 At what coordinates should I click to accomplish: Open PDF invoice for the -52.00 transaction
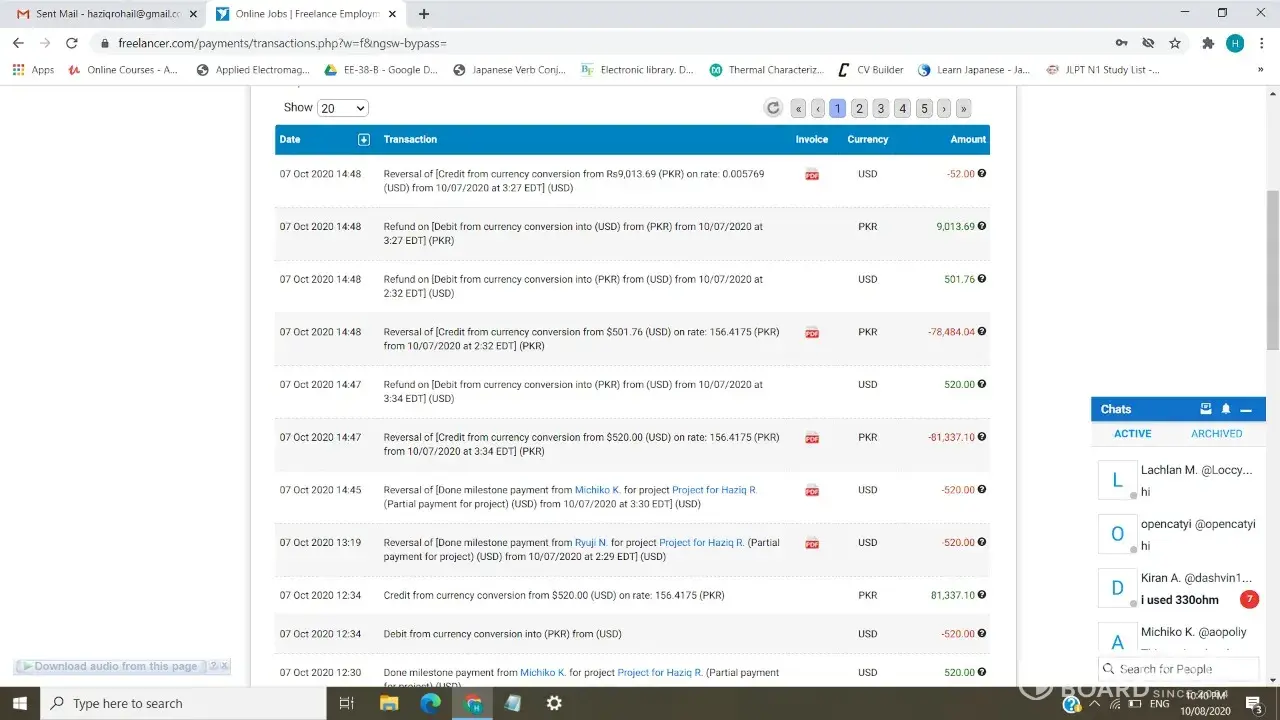point(812,174)
